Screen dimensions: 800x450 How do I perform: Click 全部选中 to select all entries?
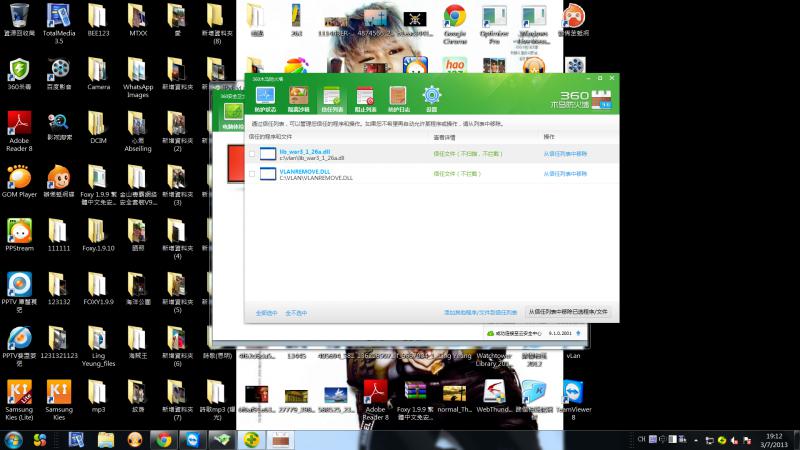click(x=265, y=313)
